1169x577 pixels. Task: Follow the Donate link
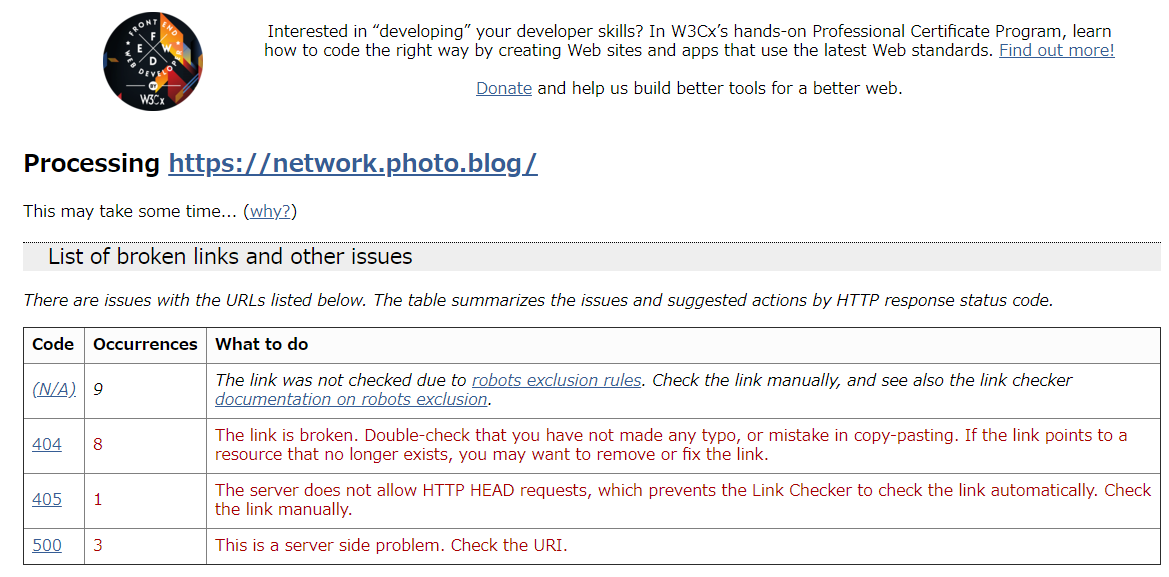click(503, 88)
